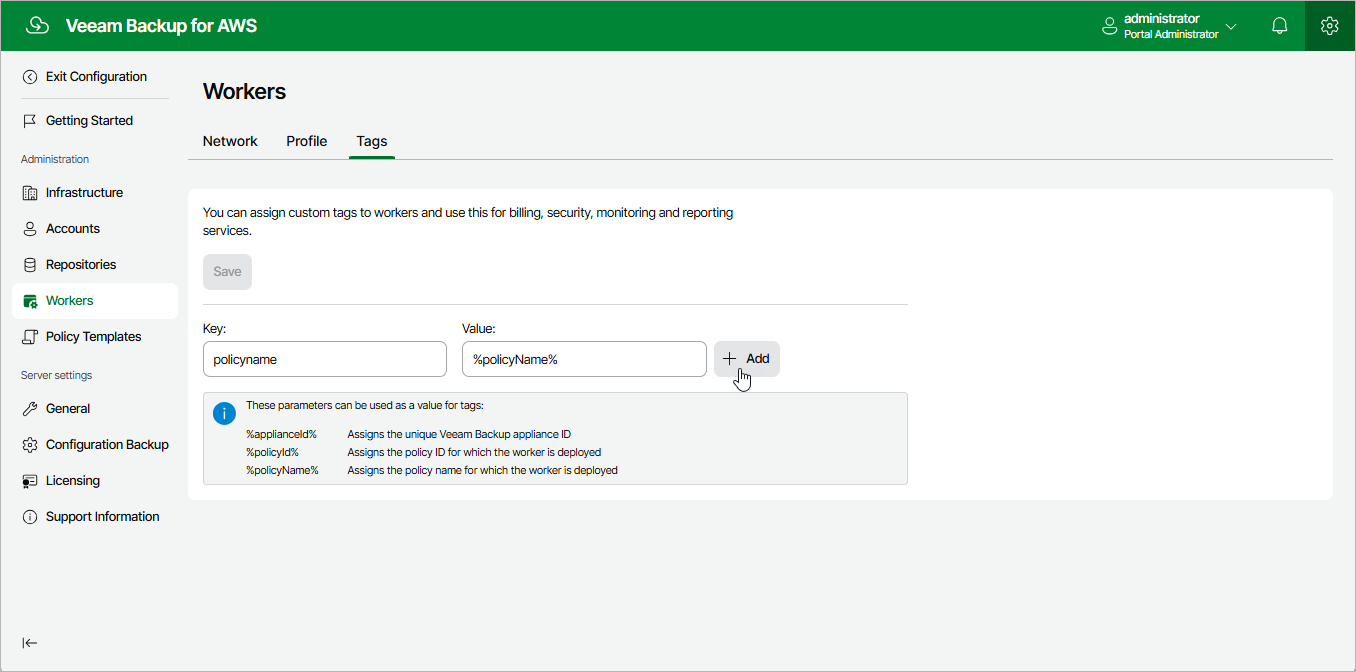Click the Support Information info icon
Screen dimensions: 1356x672
(x=30, y=517)
